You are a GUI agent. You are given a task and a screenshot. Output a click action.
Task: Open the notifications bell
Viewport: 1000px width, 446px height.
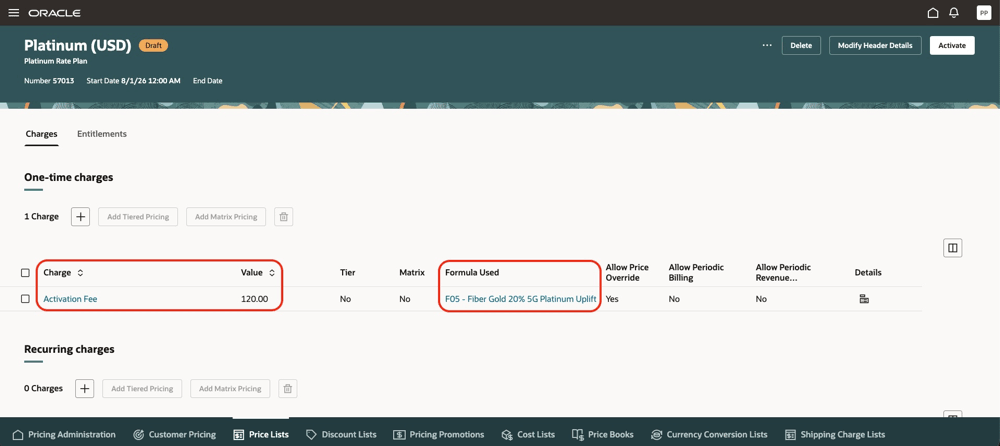pyautogui.click(x=954, y=13)
